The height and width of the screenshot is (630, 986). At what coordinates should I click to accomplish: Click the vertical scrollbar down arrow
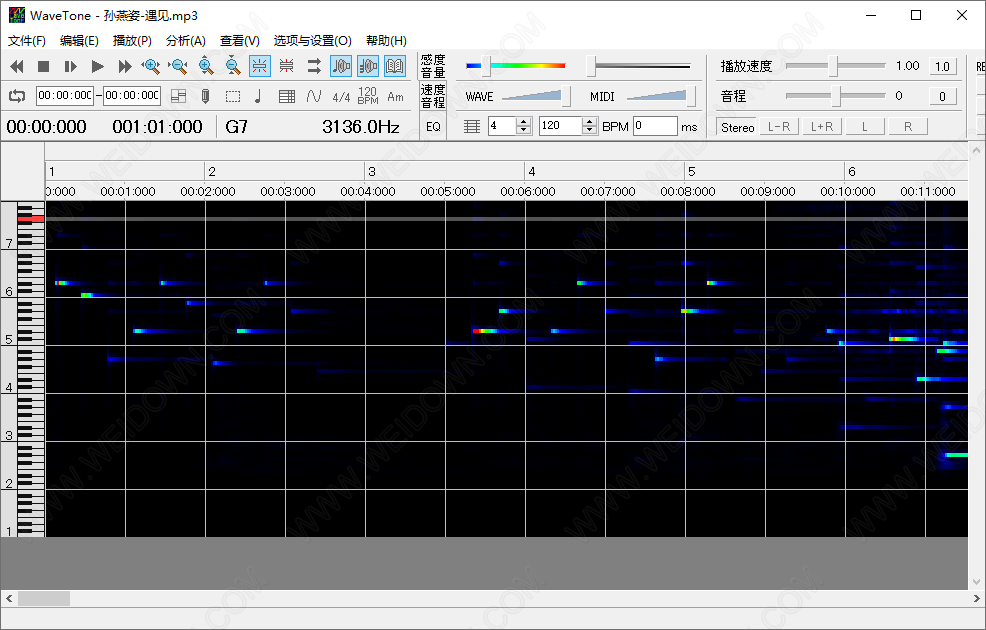click(977, 582)
